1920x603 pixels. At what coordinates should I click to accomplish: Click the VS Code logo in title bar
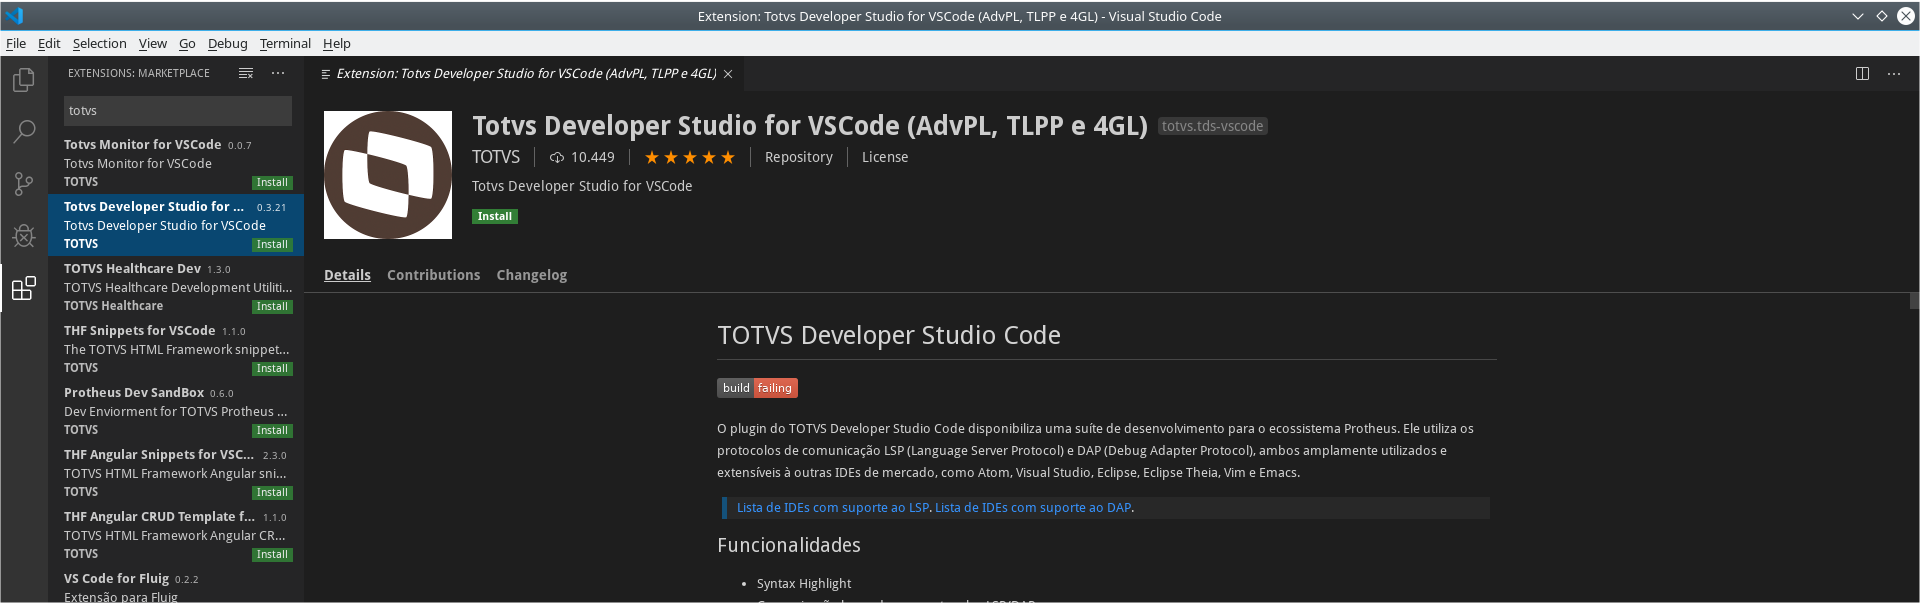[x=14, y=16]
